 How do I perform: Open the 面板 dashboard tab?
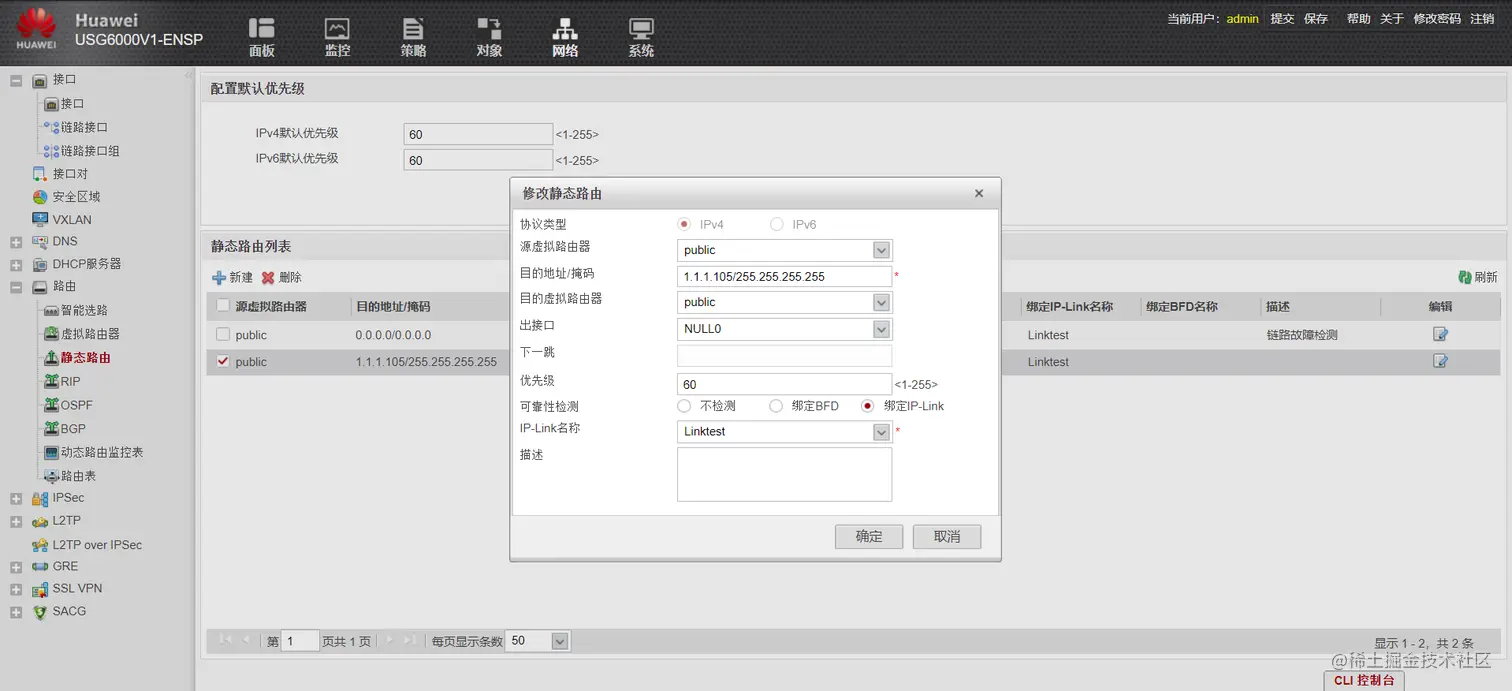click(262, 37)
